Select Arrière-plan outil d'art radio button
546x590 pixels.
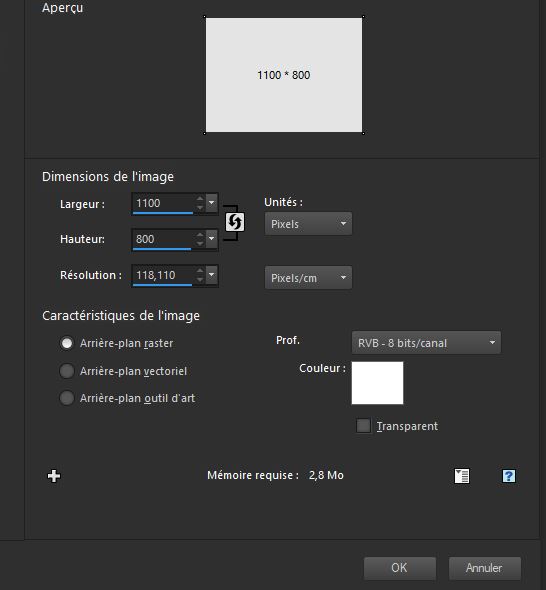coord(67,398)
